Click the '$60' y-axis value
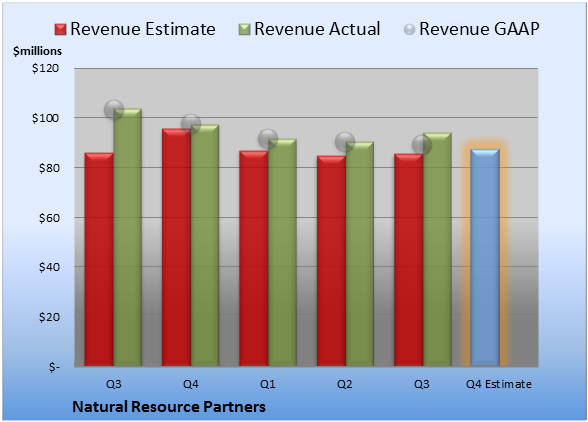This screenshot has width=588, height=422. [49, 218]
